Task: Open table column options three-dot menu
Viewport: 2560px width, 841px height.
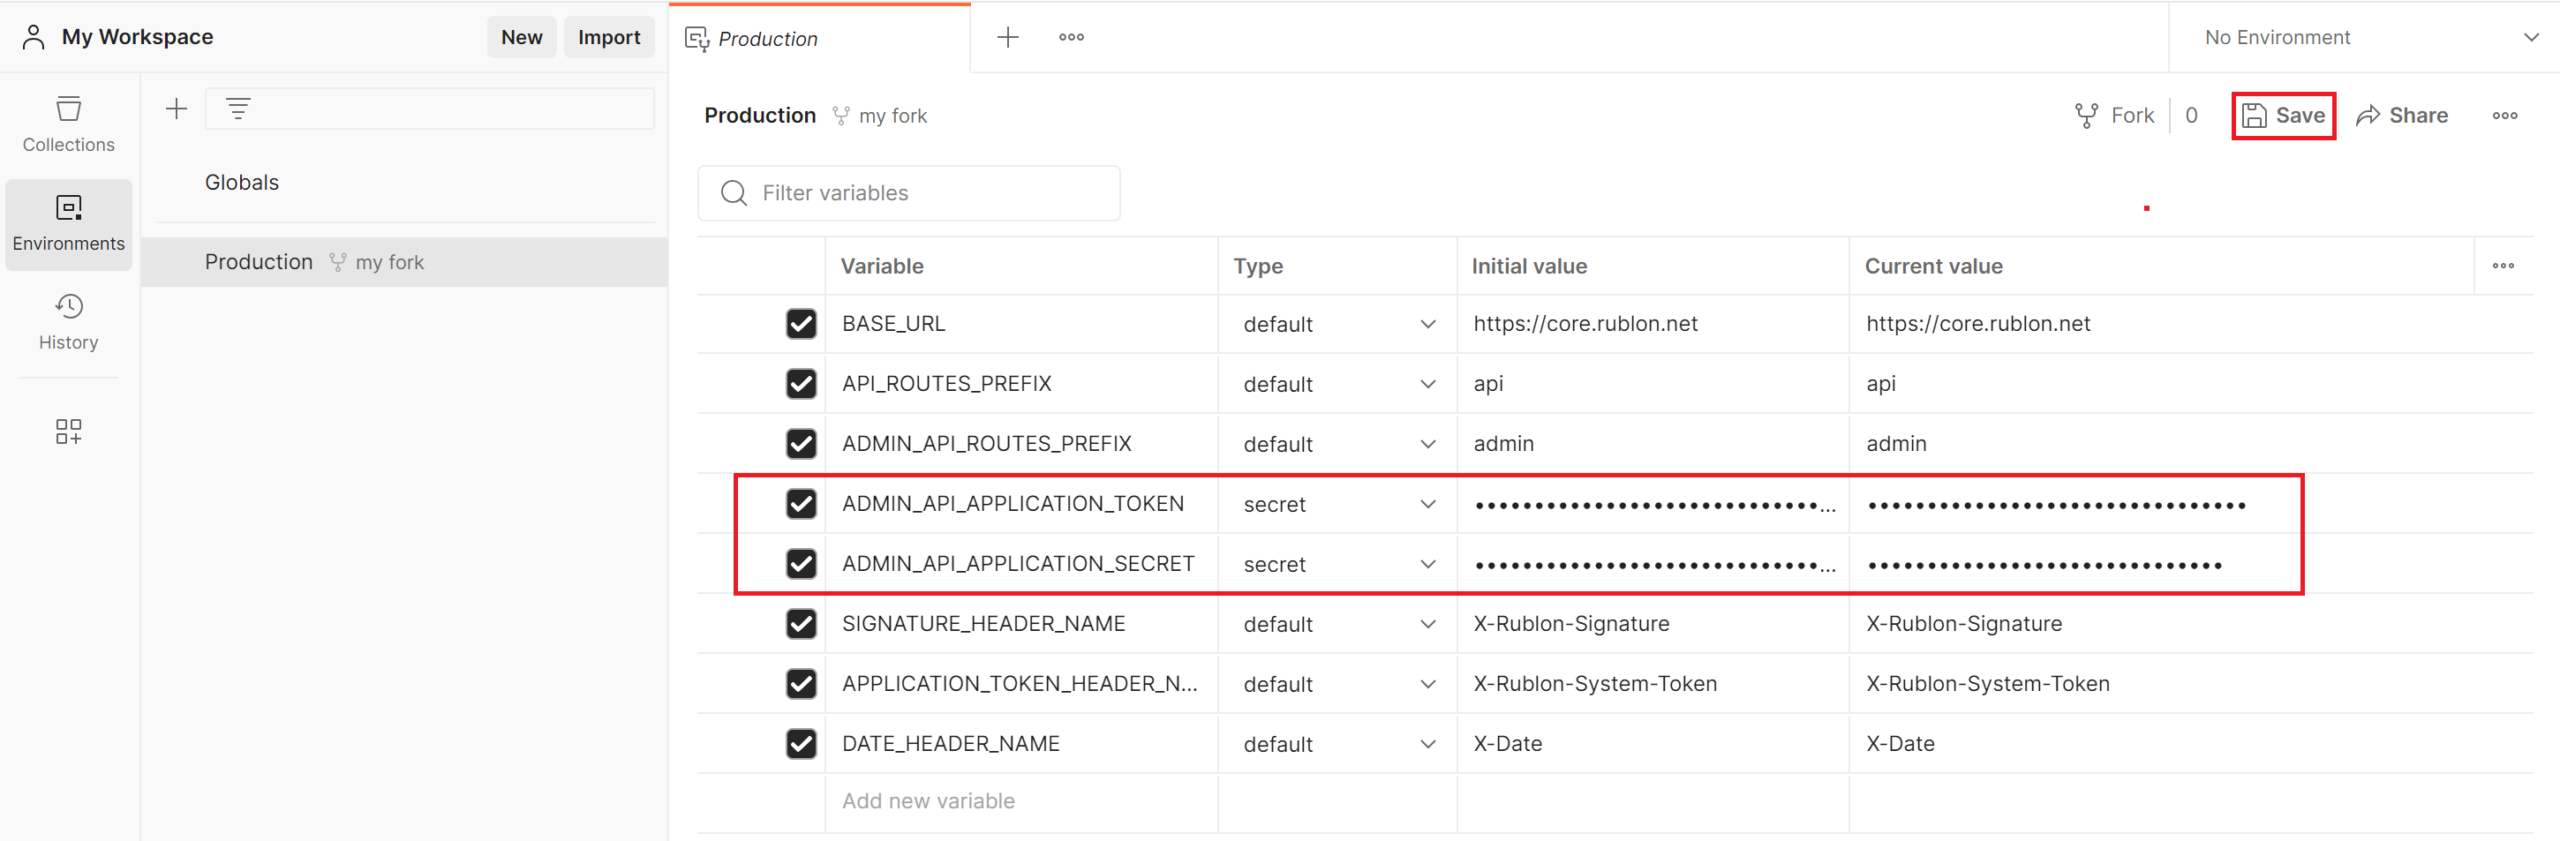Action: click(x=2502, y=266)
